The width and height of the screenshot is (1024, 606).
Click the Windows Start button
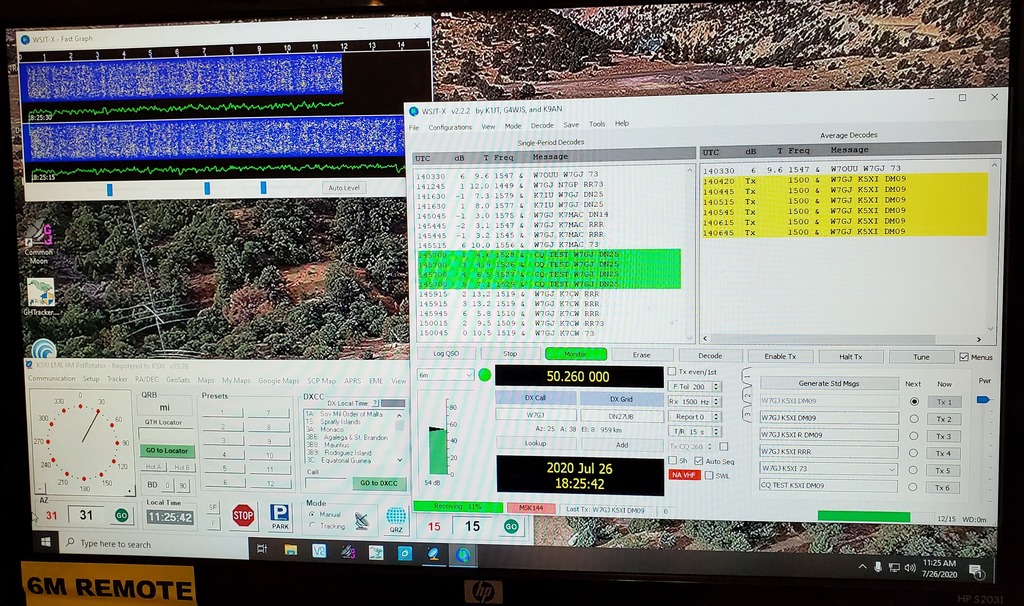[46, 543]
